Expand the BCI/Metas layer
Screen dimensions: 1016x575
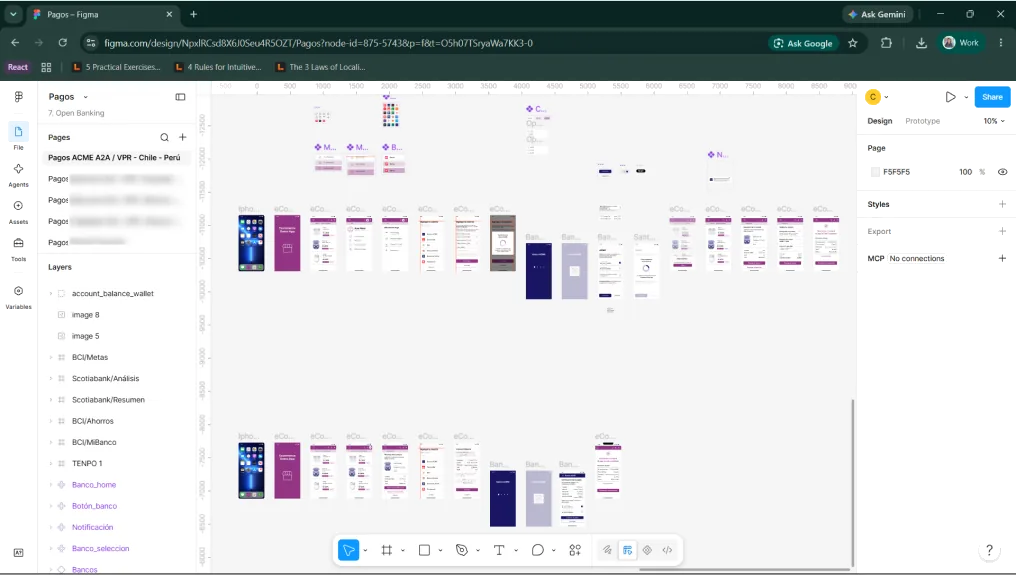click(51, 357)
